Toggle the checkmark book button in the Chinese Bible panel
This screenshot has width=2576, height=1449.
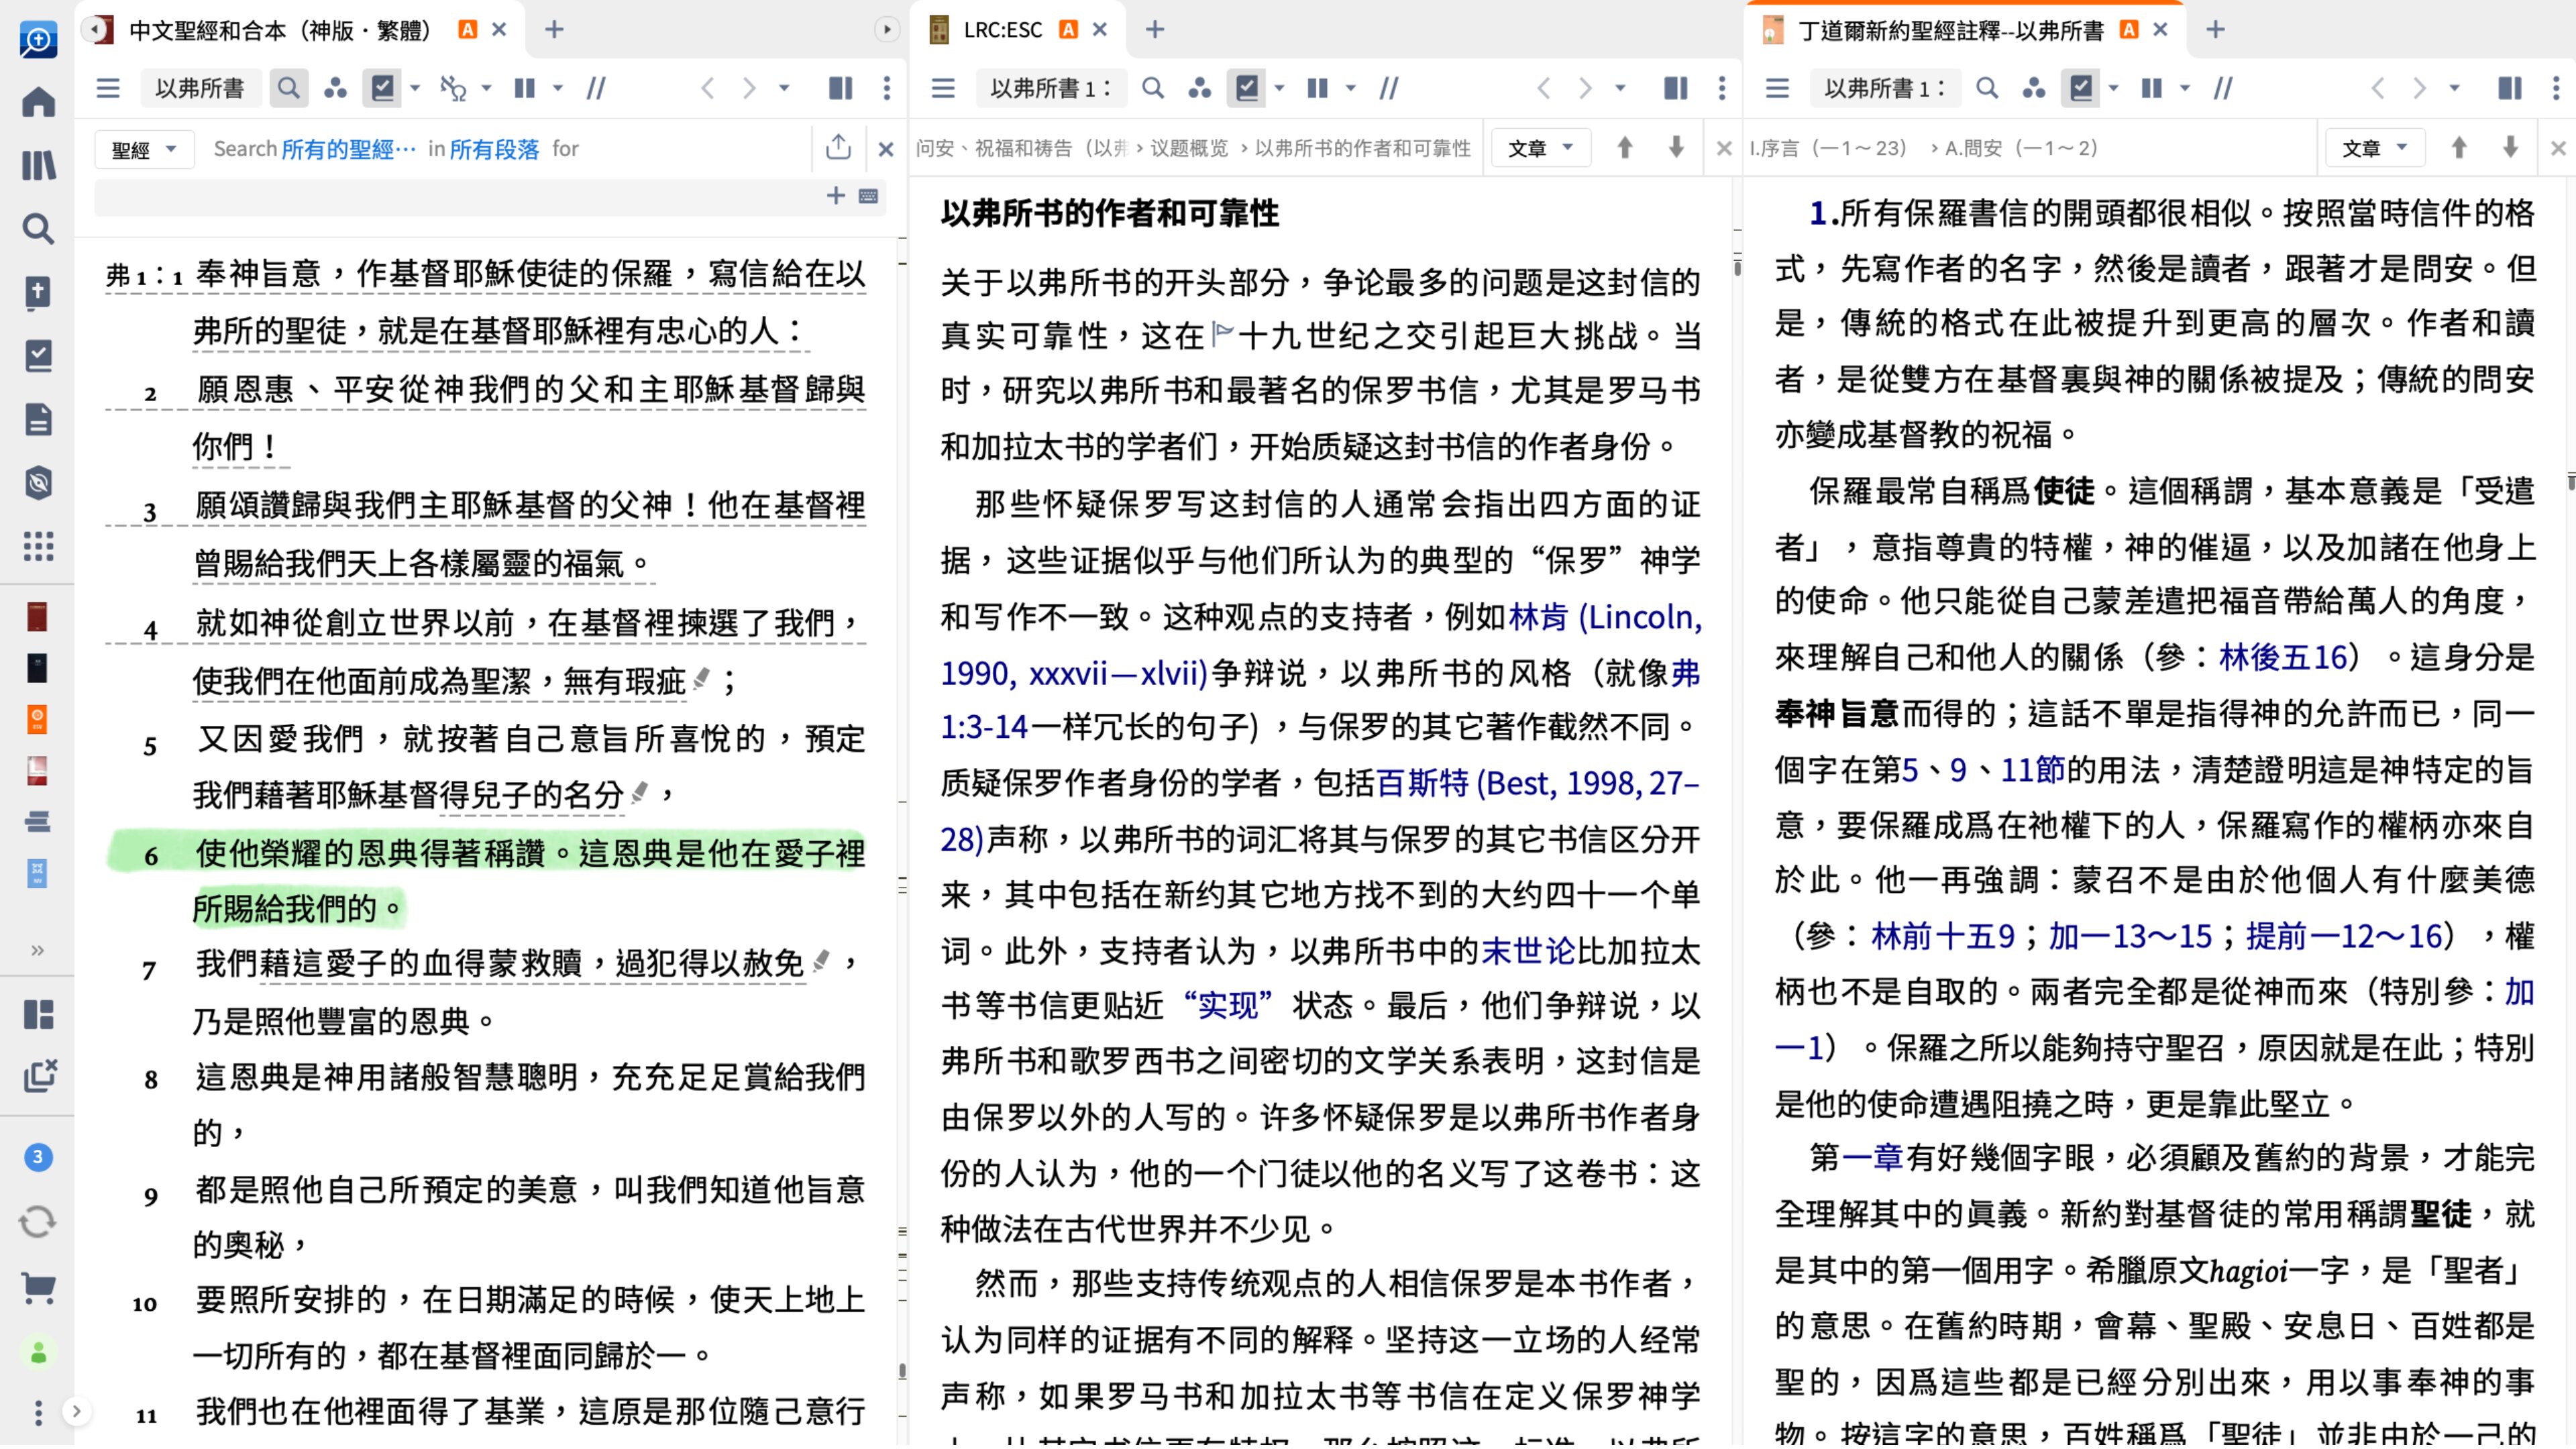[382, 88]
